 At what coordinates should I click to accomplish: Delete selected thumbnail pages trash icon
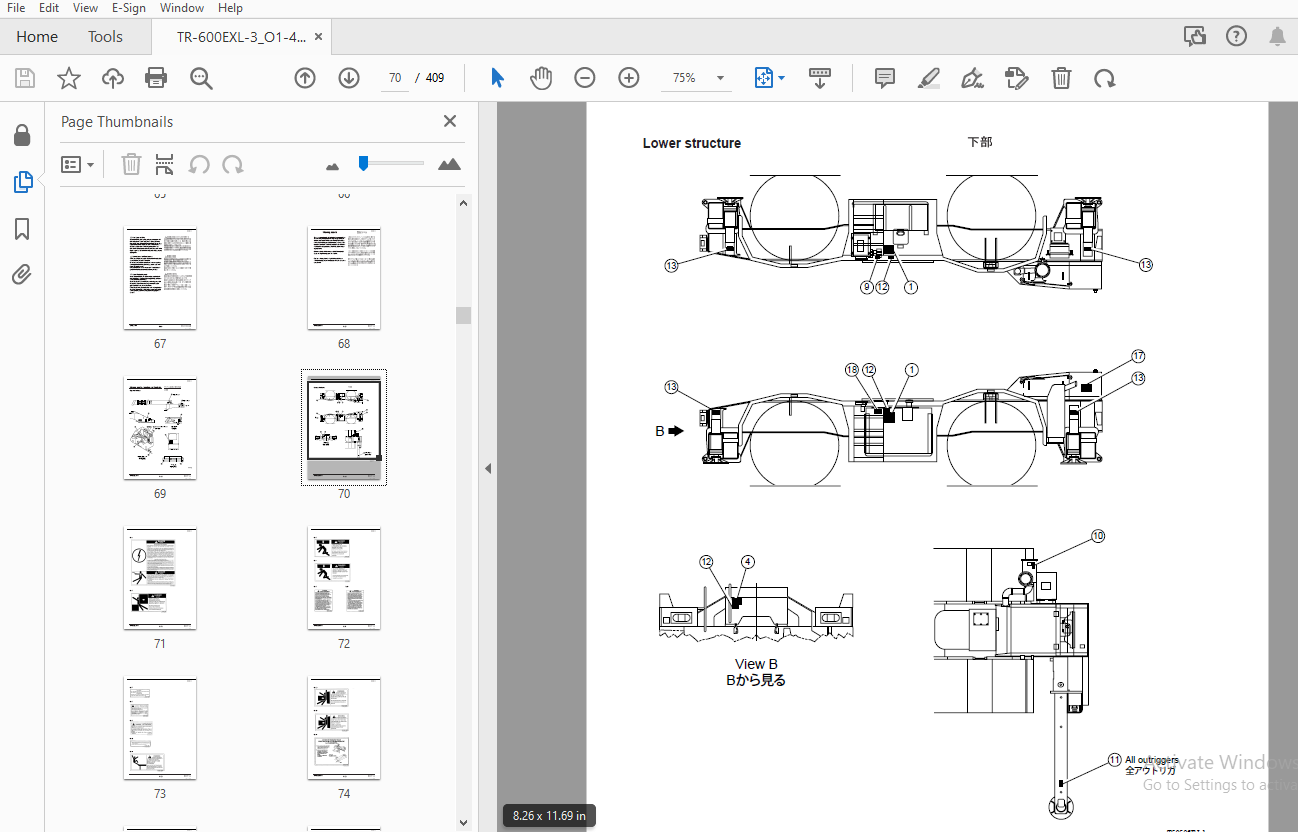[x=131, y=164]
